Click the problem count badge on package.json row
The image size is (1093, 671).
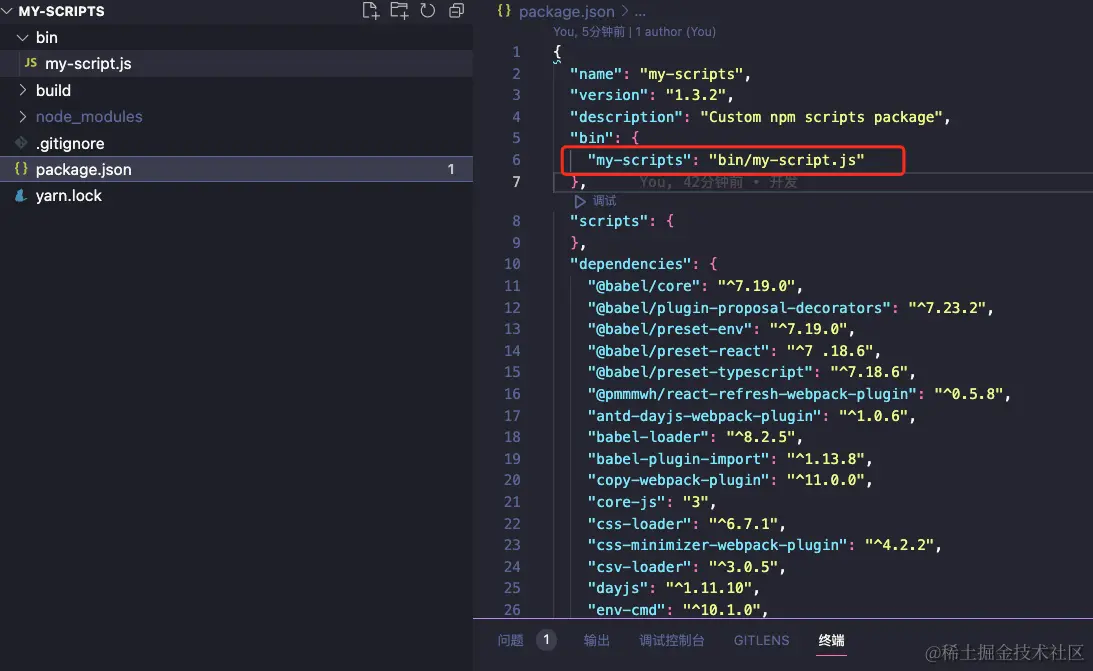451,169
